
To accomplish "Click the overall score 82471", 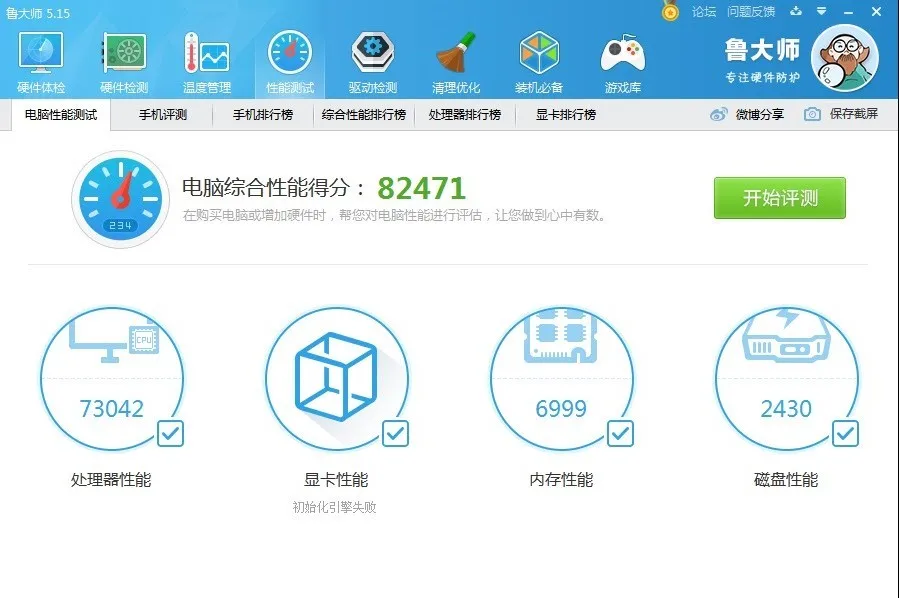I will pos(421,188).
